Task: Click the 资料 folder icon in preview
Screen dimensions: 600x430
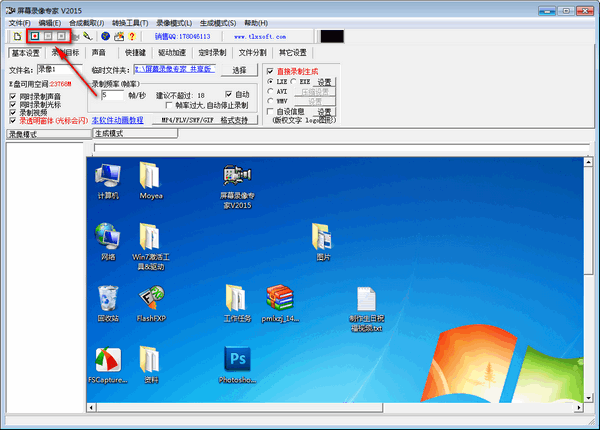Action: click(x=151, y=365)
